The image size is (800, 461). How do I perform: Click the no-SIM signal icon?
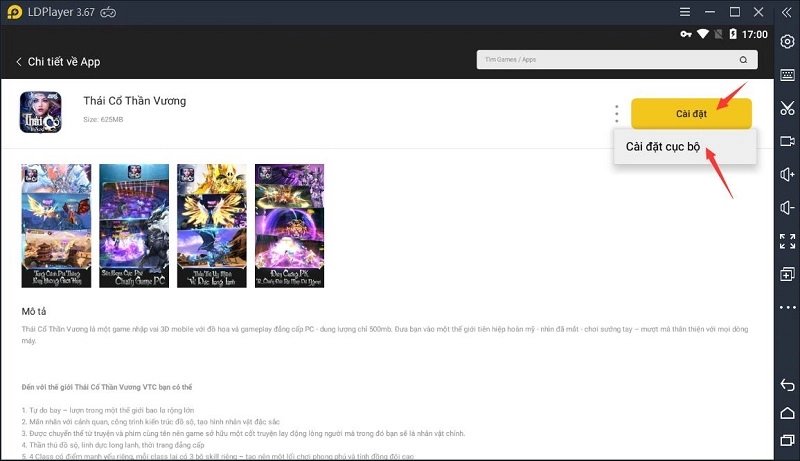(x=718, y=34)
